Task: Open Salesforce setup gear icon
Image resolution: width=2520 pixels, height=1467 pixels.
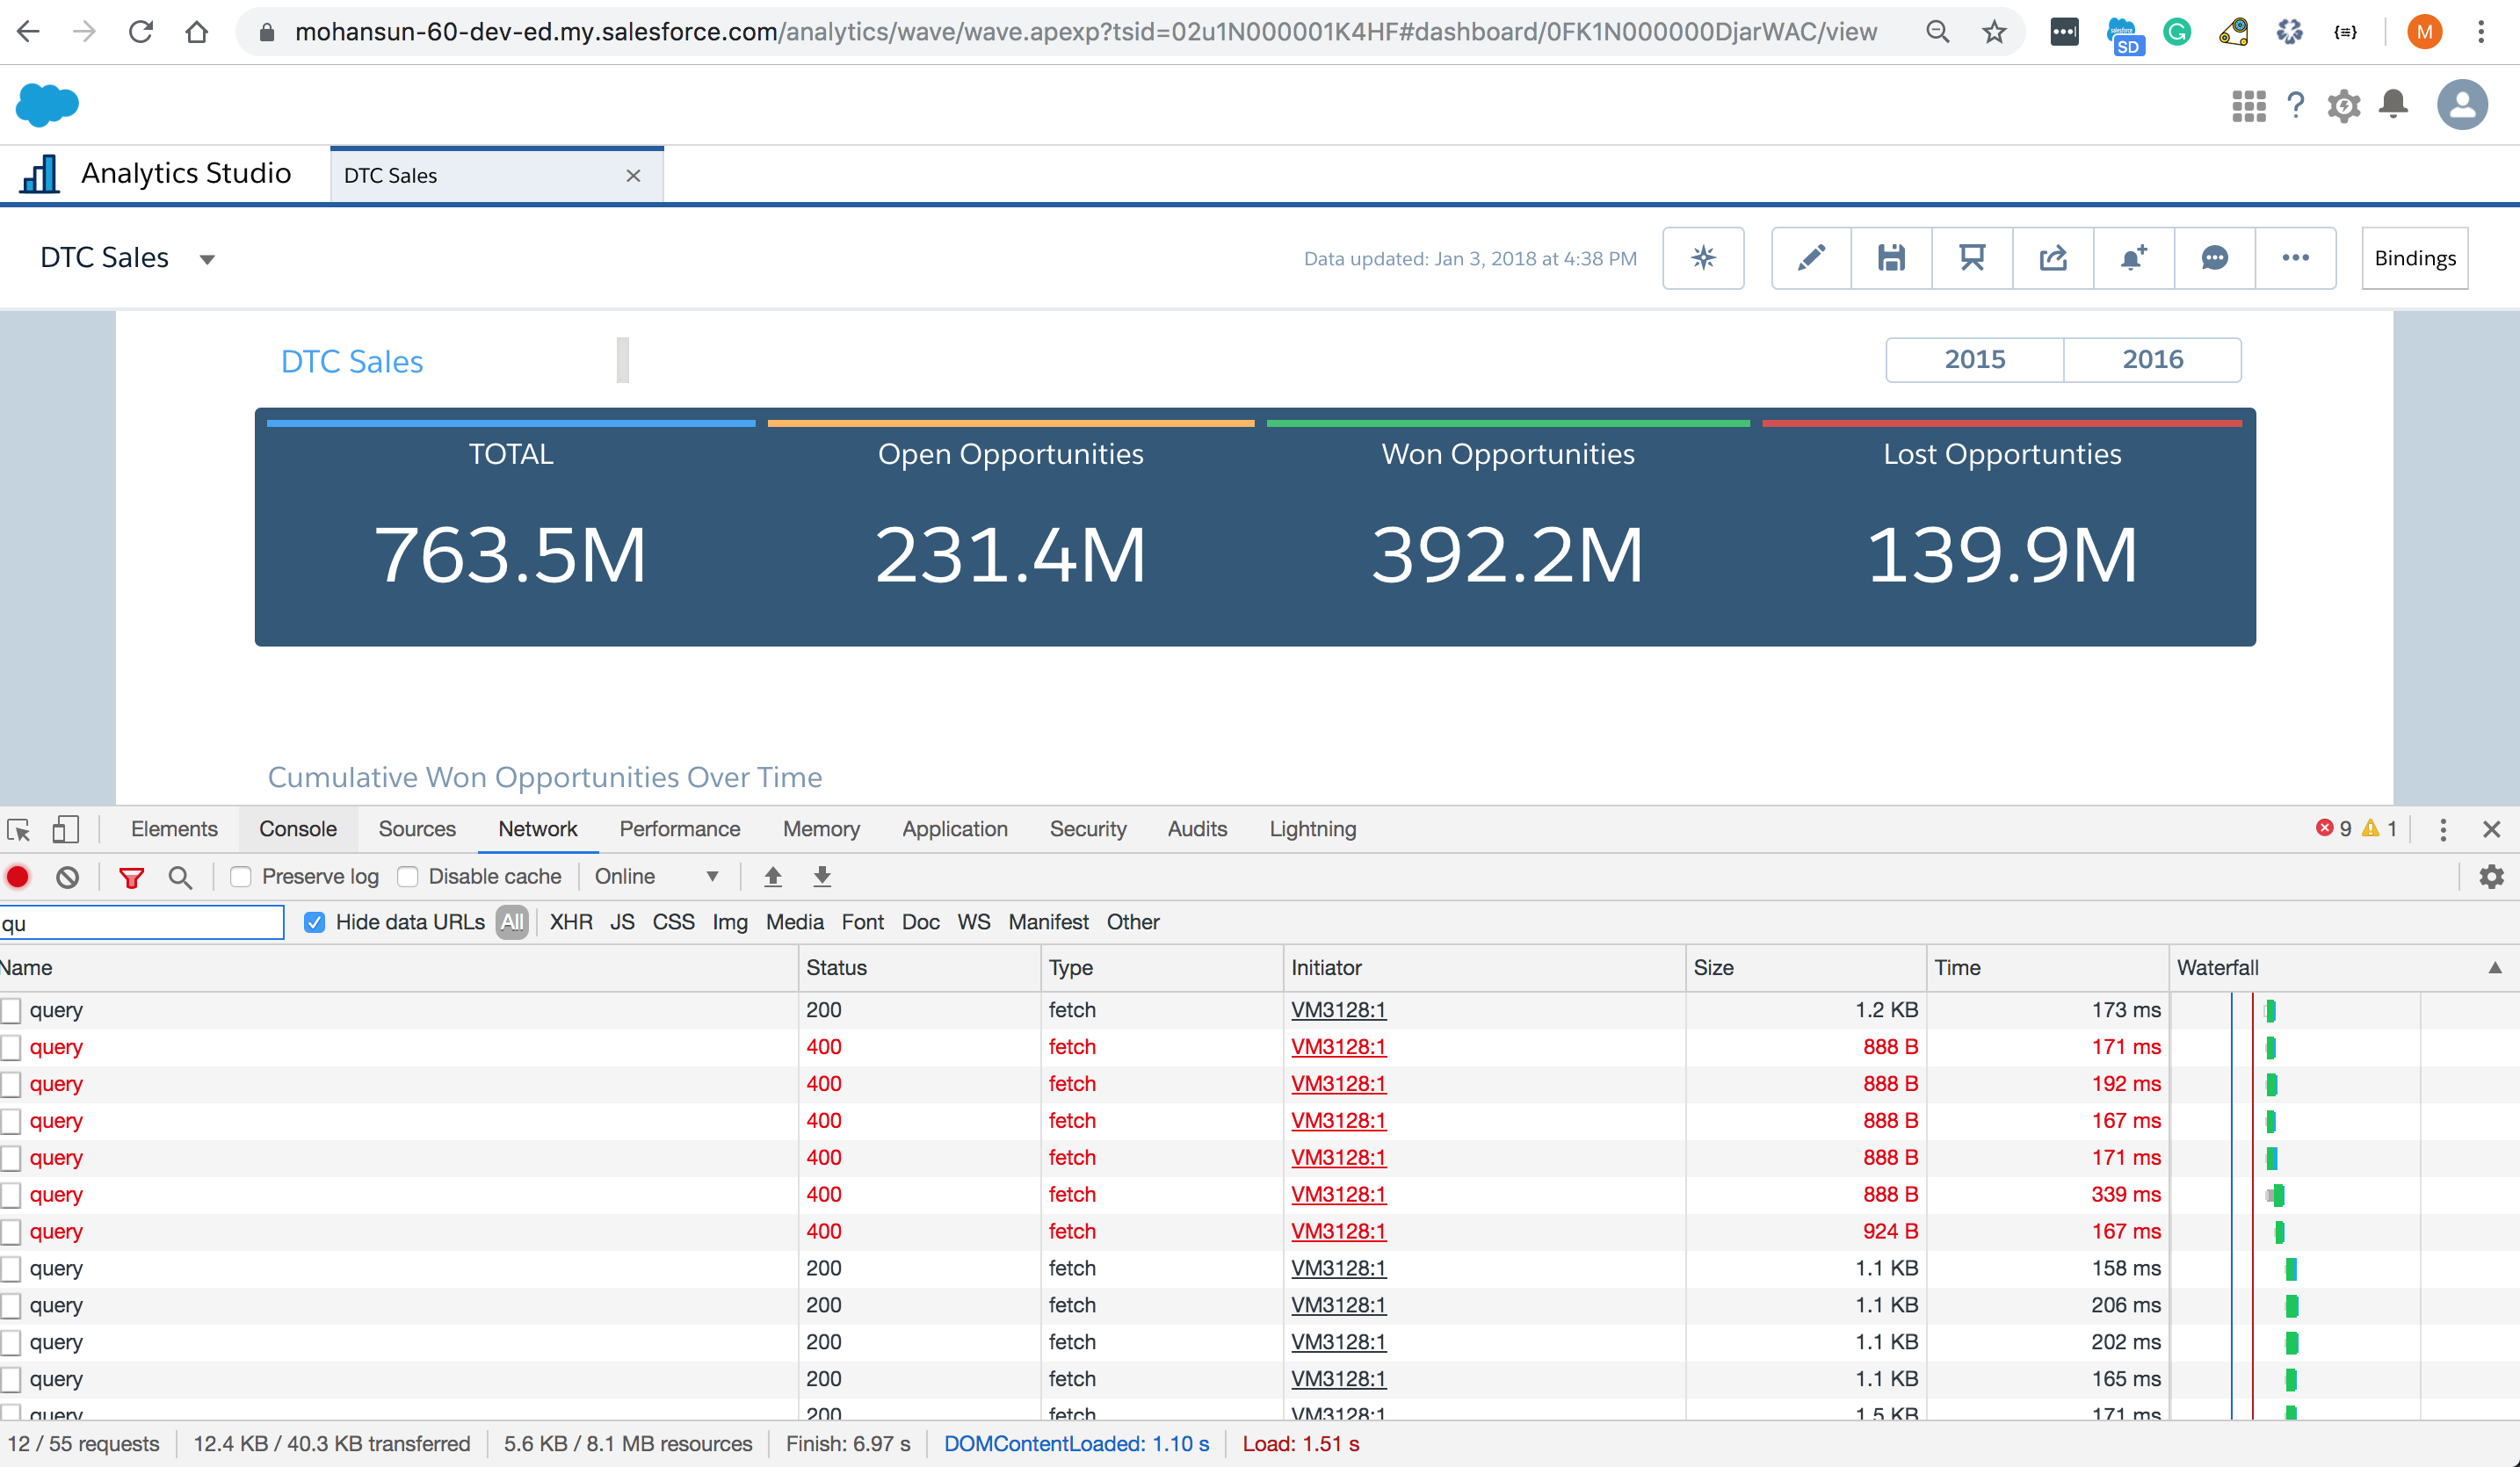Action: click(2344, 105)
